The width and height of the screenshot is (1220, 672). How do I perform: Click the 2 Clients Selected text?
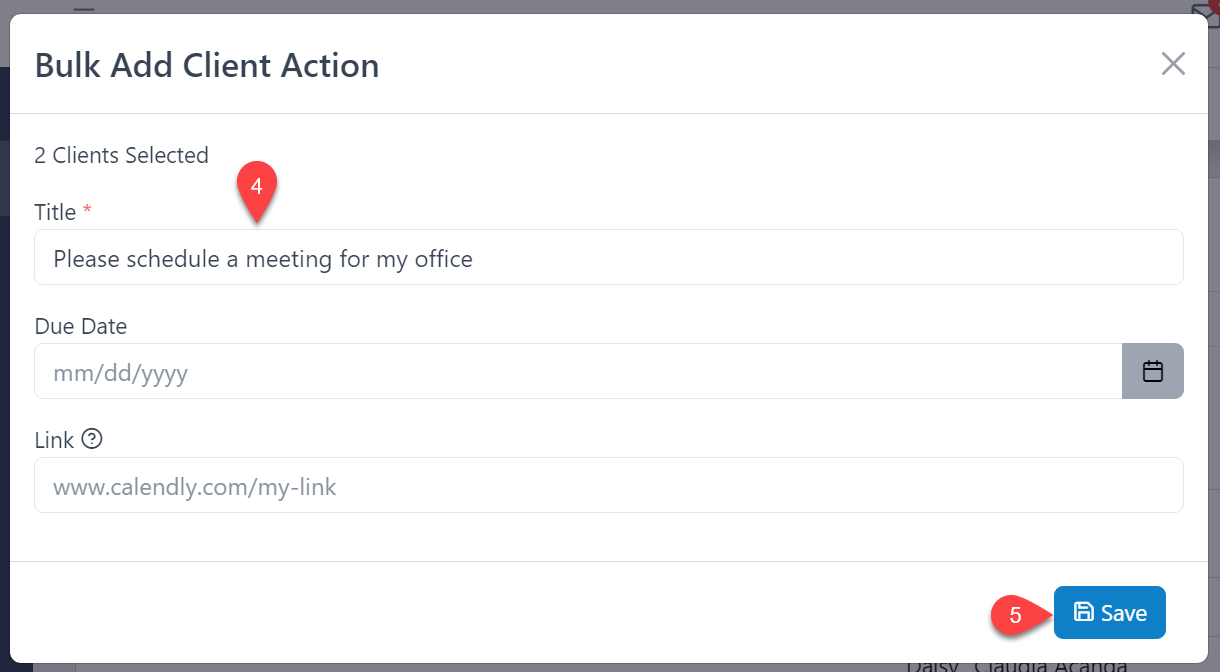[x=121, y=155]
